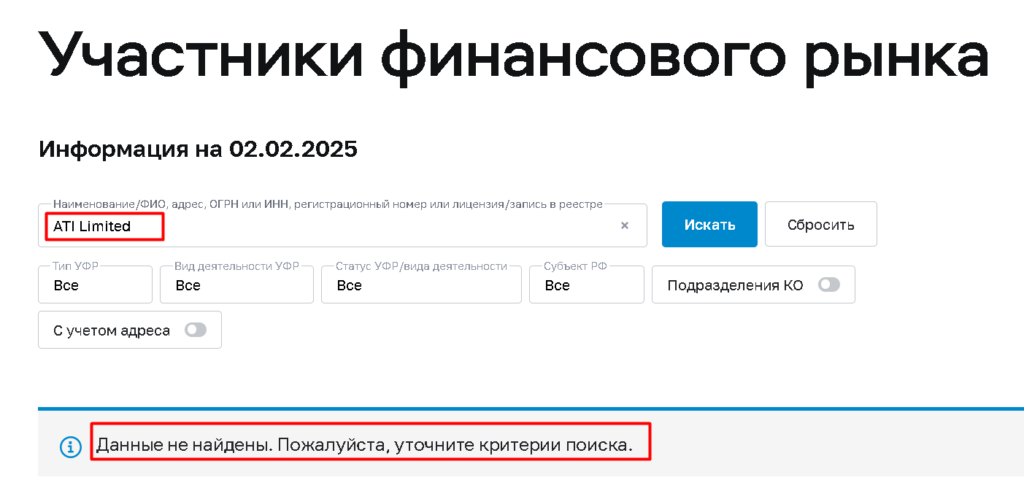Click the Сбросить reset button

point(821,225)
